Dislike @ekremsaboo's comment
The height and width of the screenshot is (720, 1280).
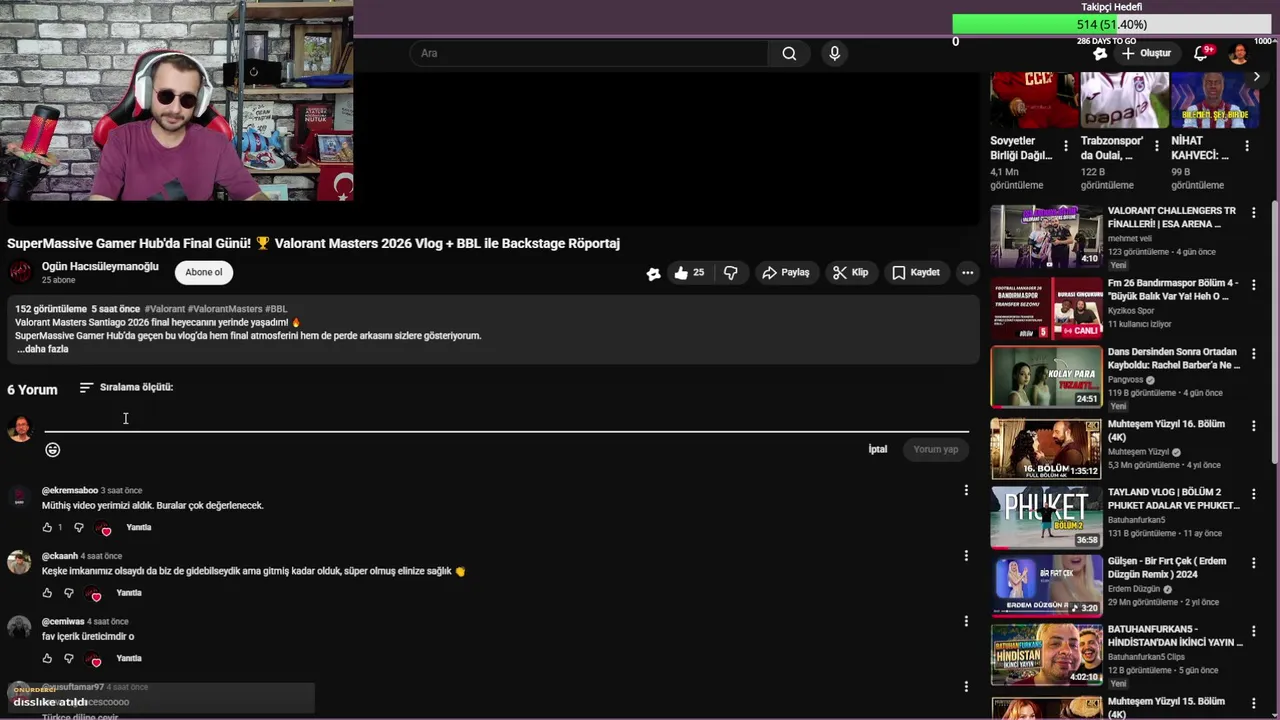coord(79,527)
